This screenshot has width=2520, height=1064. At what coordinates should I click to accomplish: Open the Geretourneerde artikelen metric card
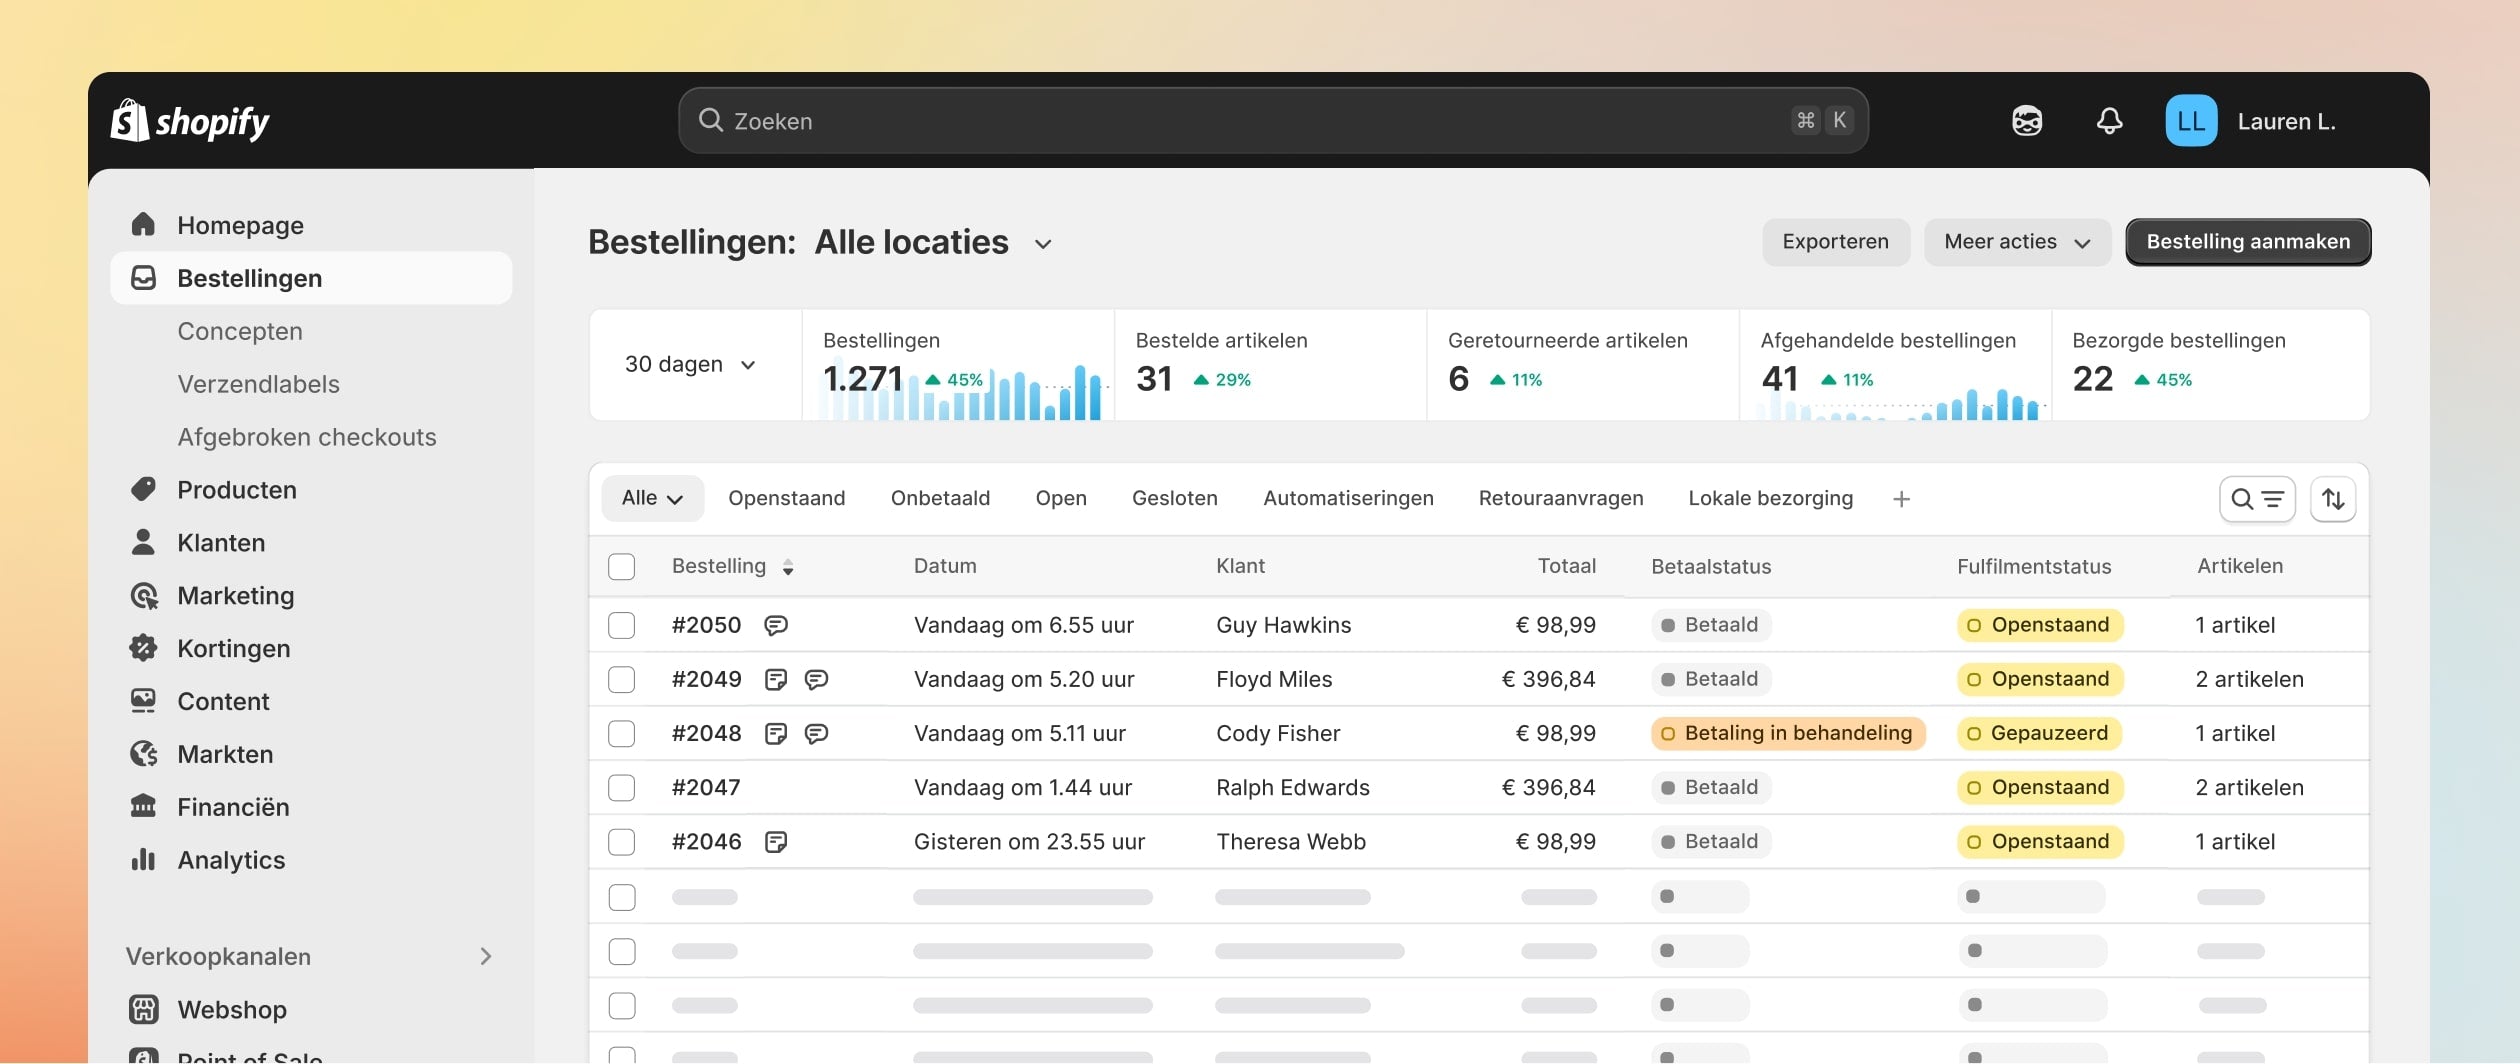coord(1583,365)
